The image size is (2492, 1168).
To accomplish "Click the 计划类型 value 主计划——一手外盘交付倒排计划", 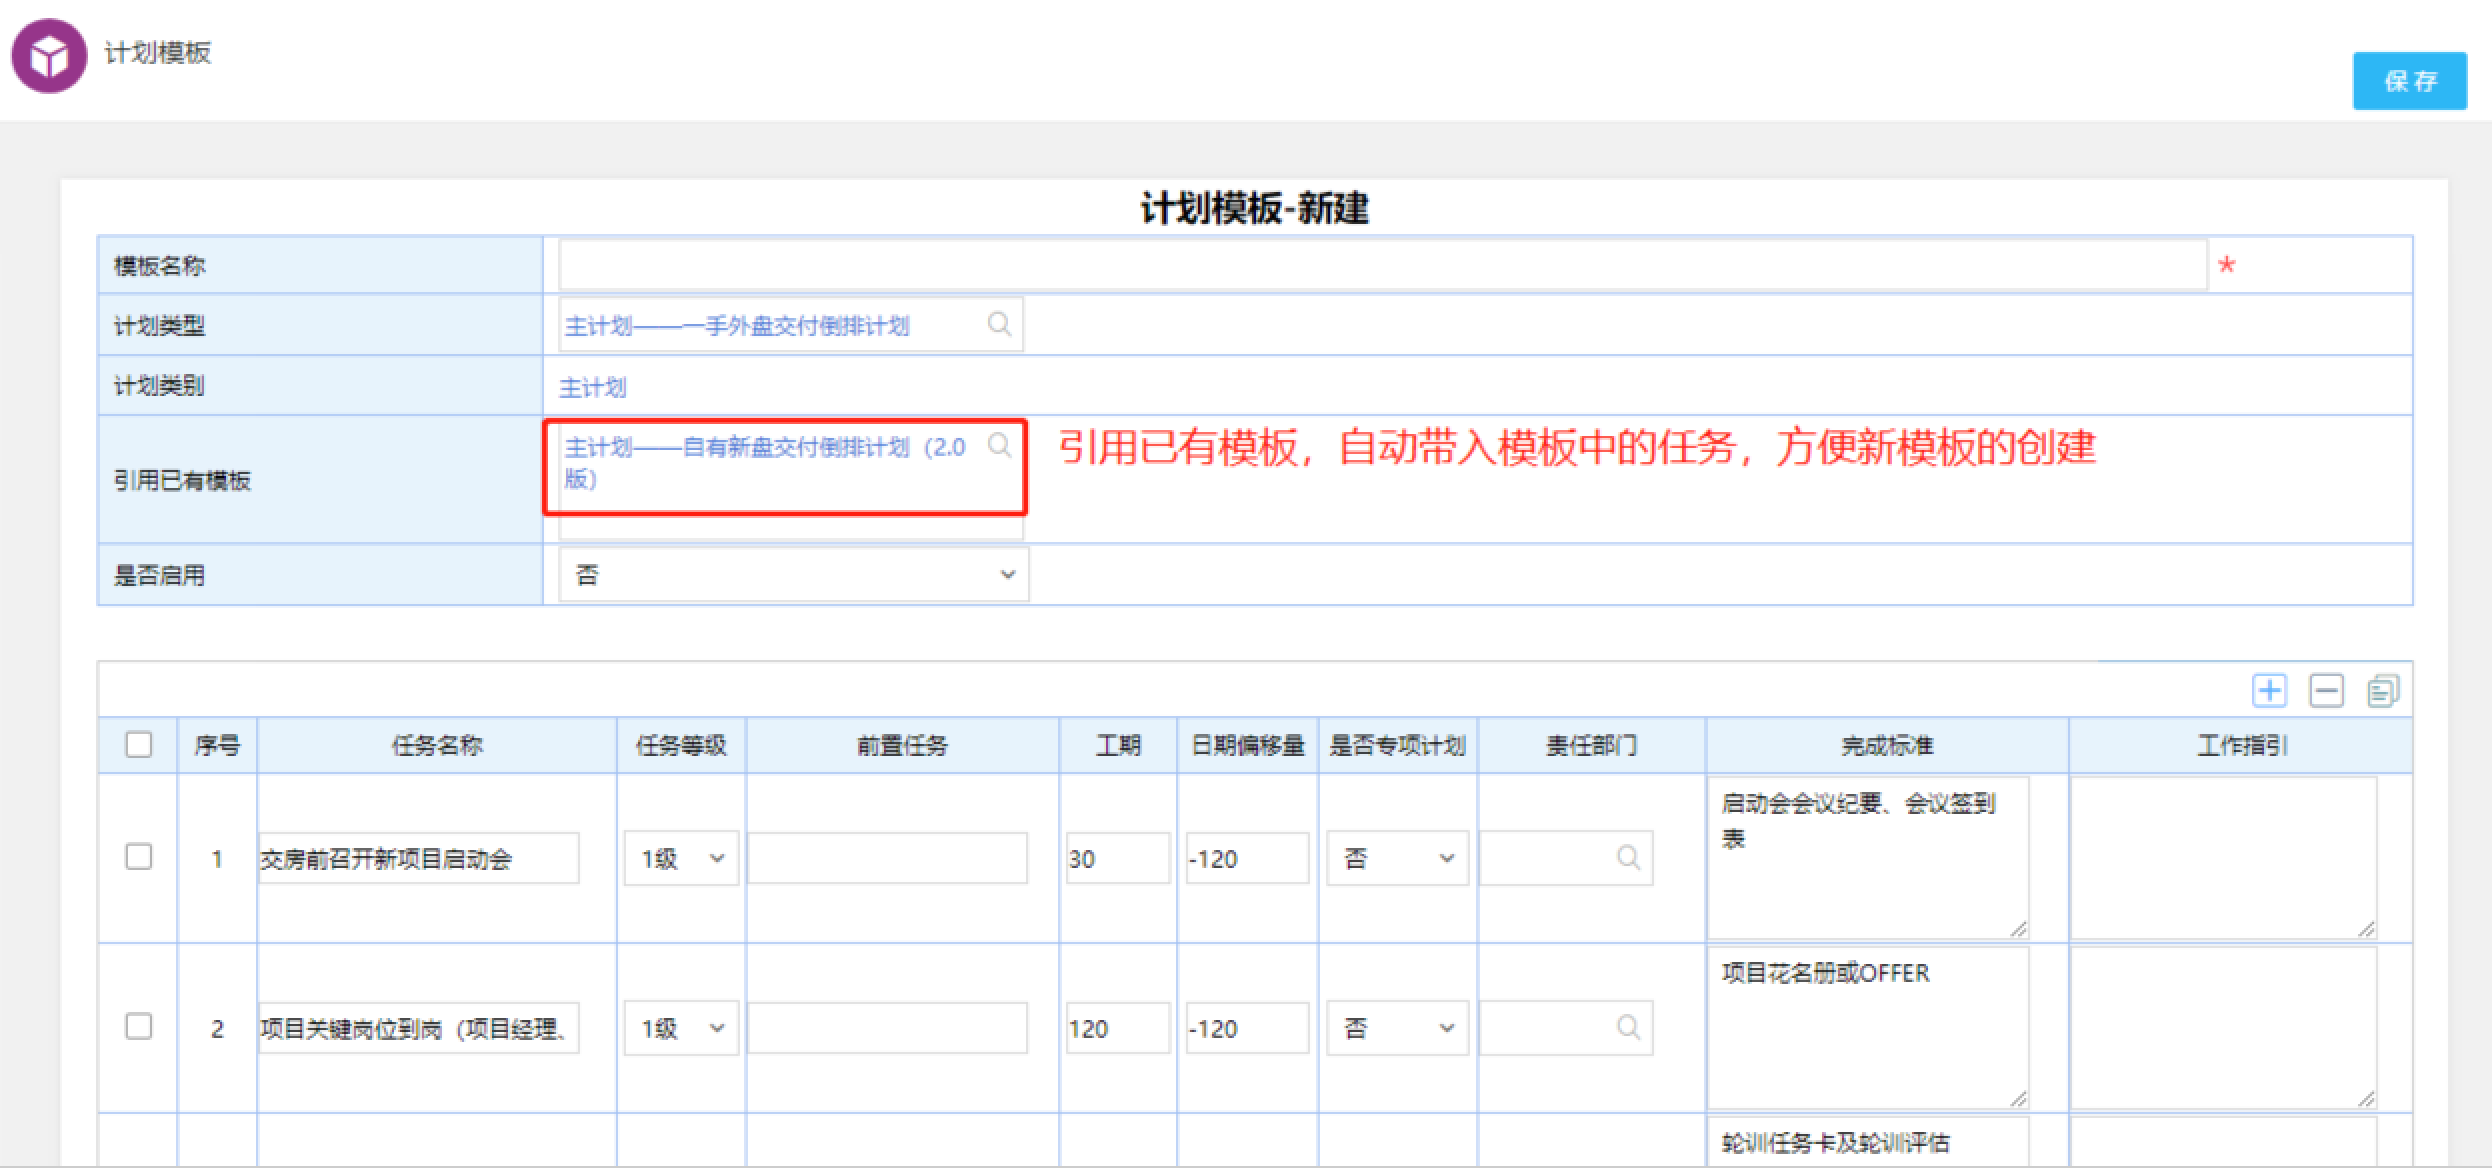I will [x=737, y=326].
